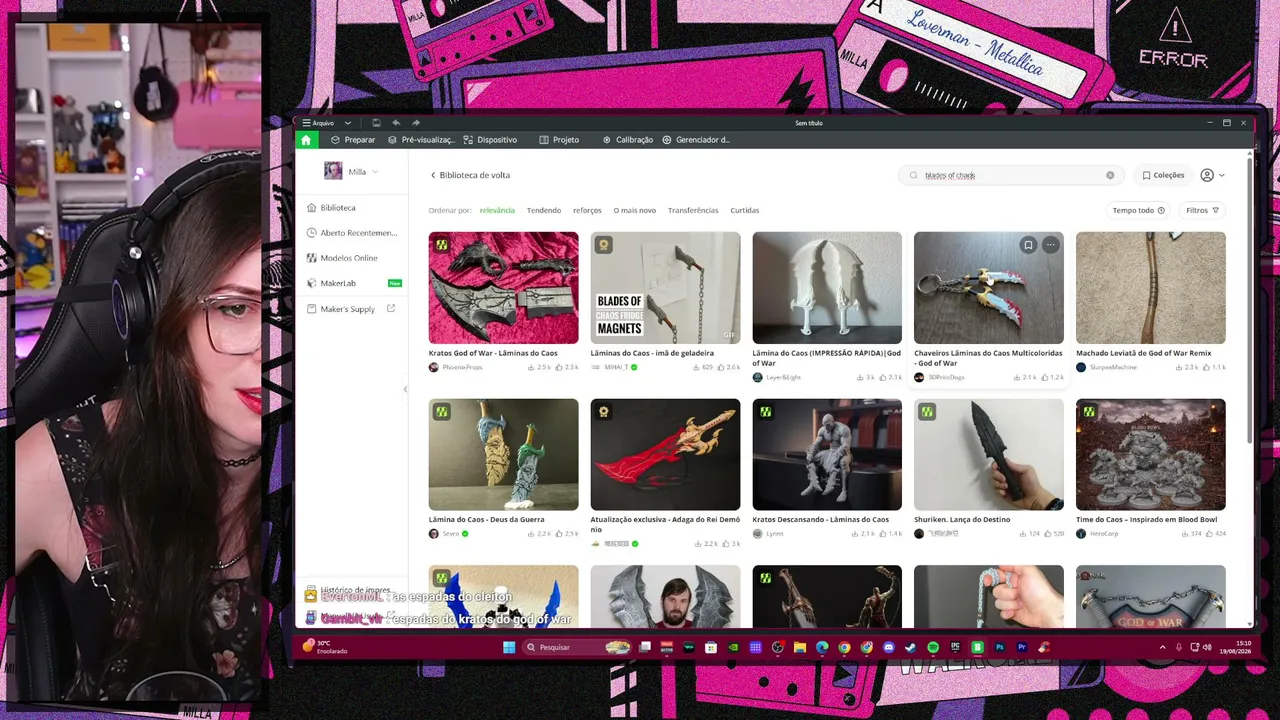The height and width of the screenshot is (720, 1280).
Task: Open Kratos God of War model thumbnail
Action: click(503, 288)
